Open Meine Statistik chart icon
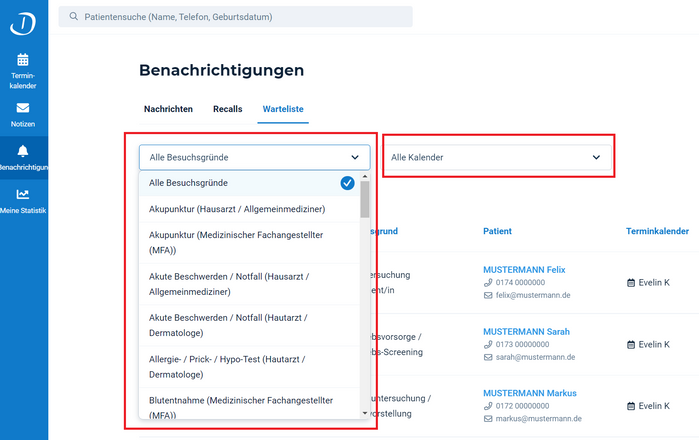699x440 pixels. (23, 194)
